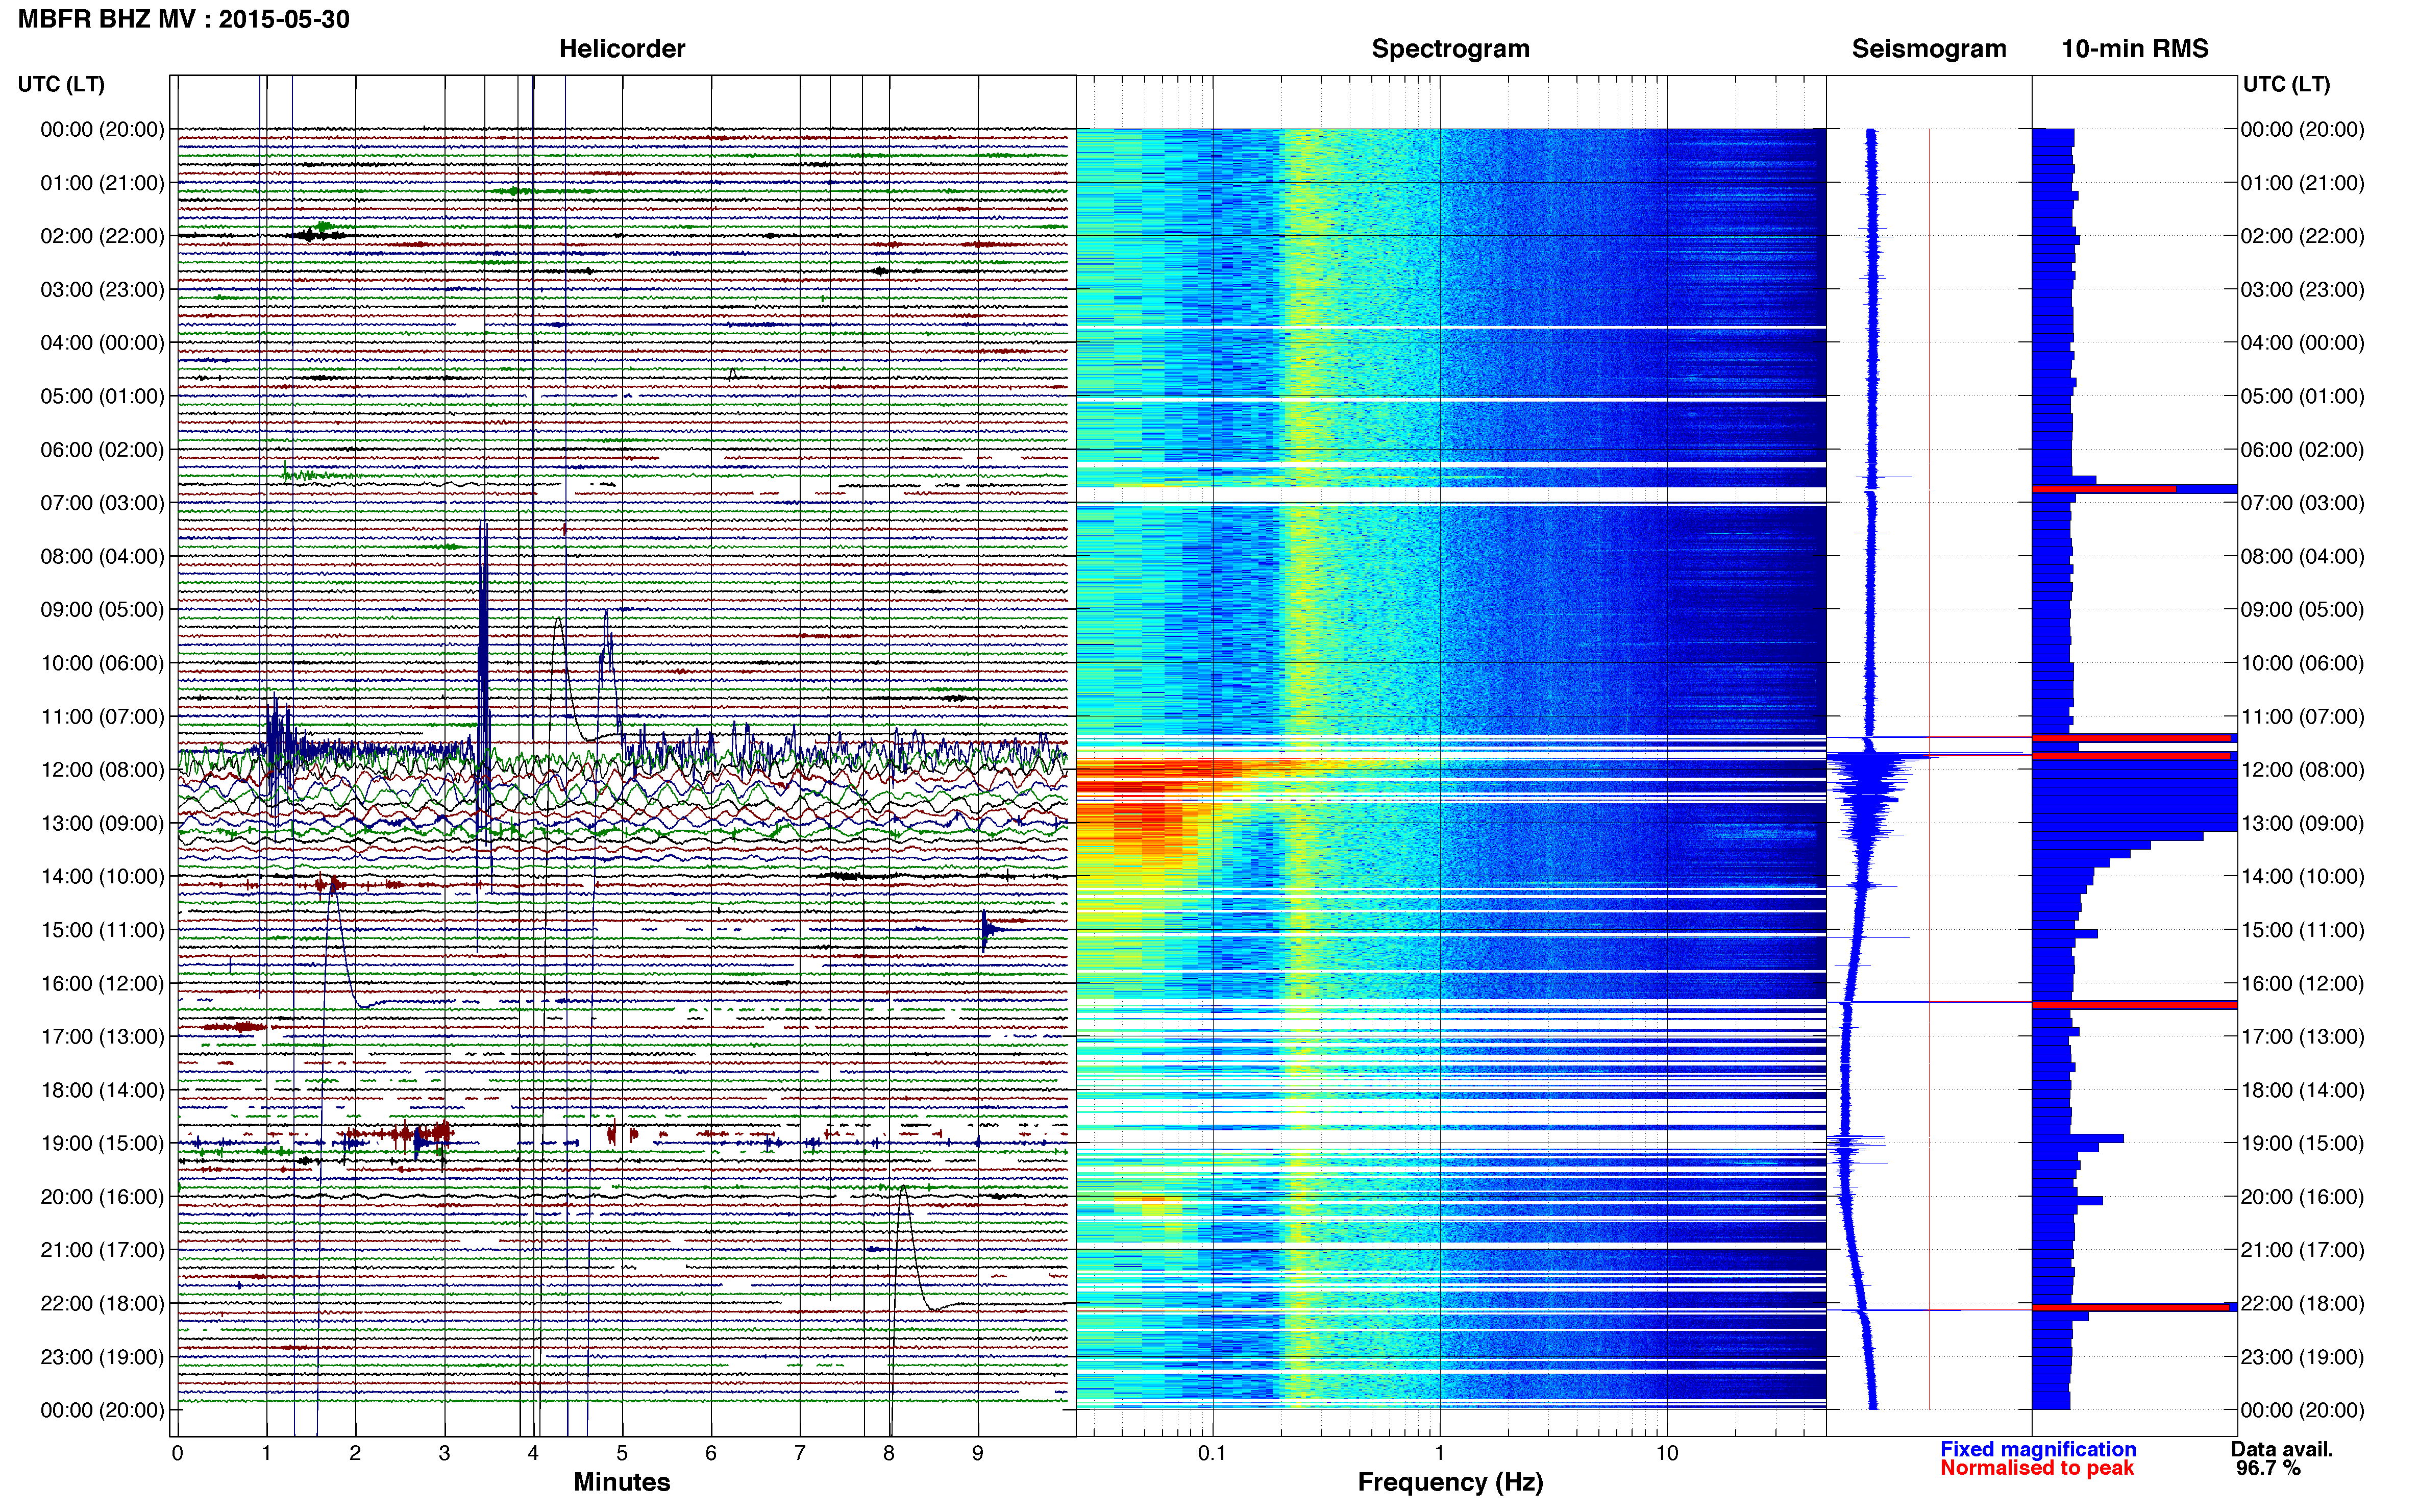Select '16:00 (12:00)' on the Helicorder time axis

[x=102, y=983]
